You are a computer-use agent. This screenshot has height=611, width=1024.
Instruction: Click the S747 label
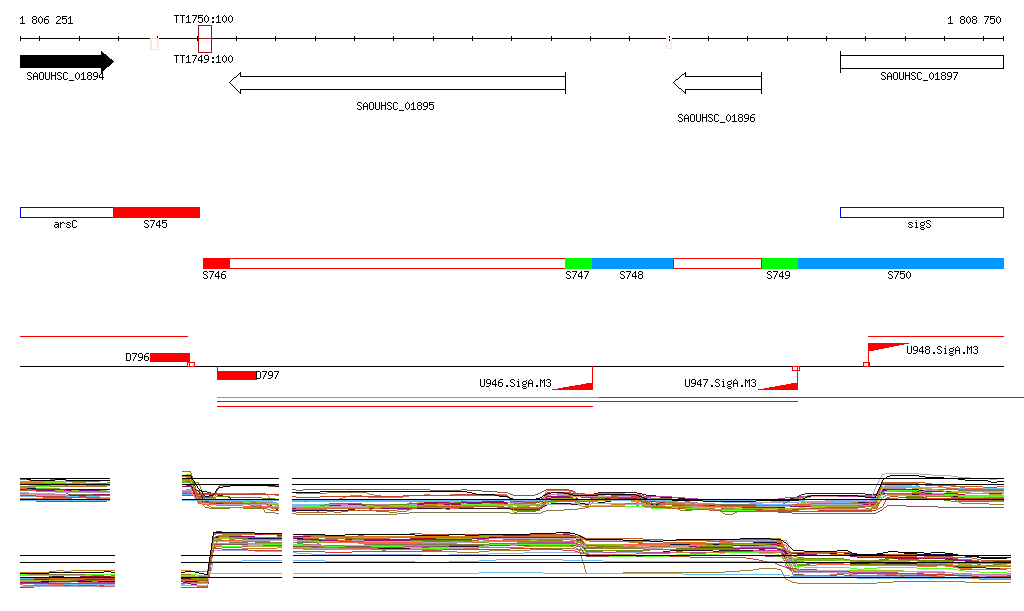[577, 275]
